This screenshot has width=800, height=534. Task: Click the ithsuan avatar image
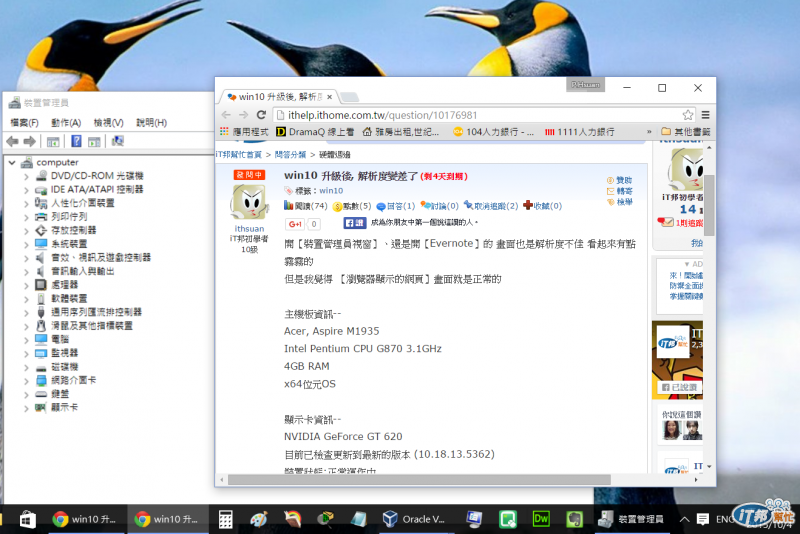tap(249, 202)
